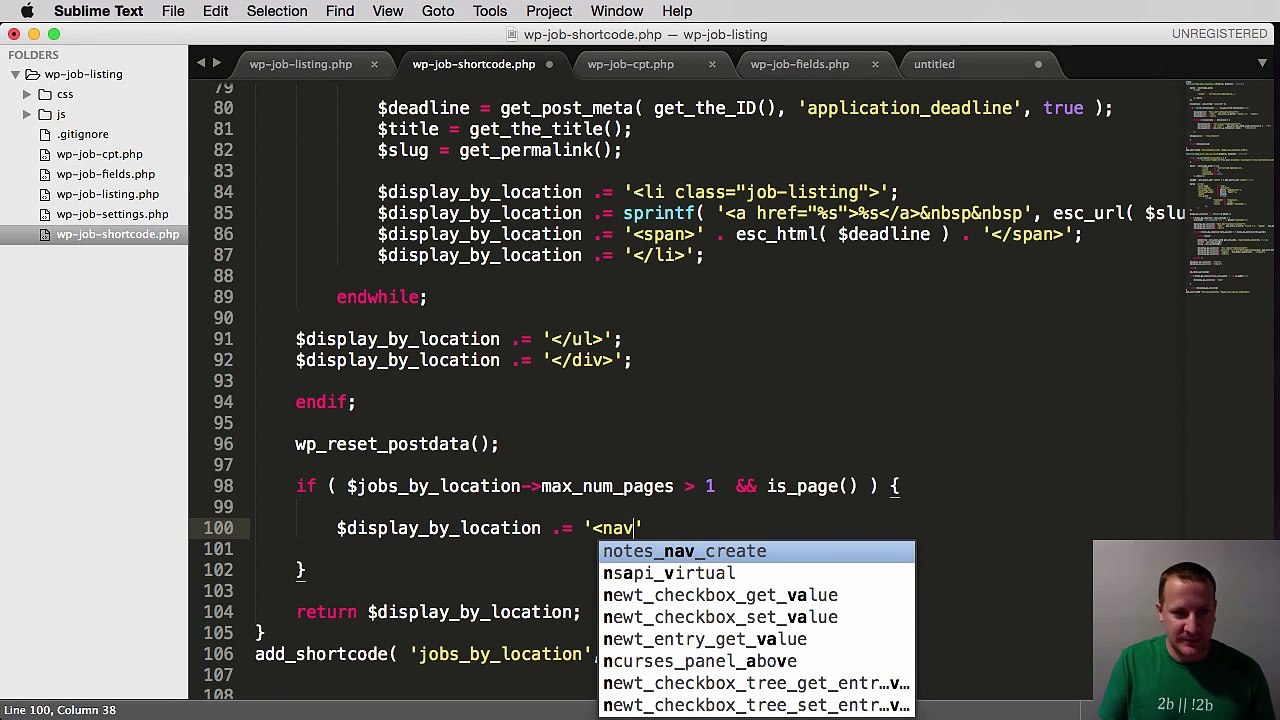Click the wp-job-settings.php file icon
The image size is (1280, 720).
coord(44,214)
